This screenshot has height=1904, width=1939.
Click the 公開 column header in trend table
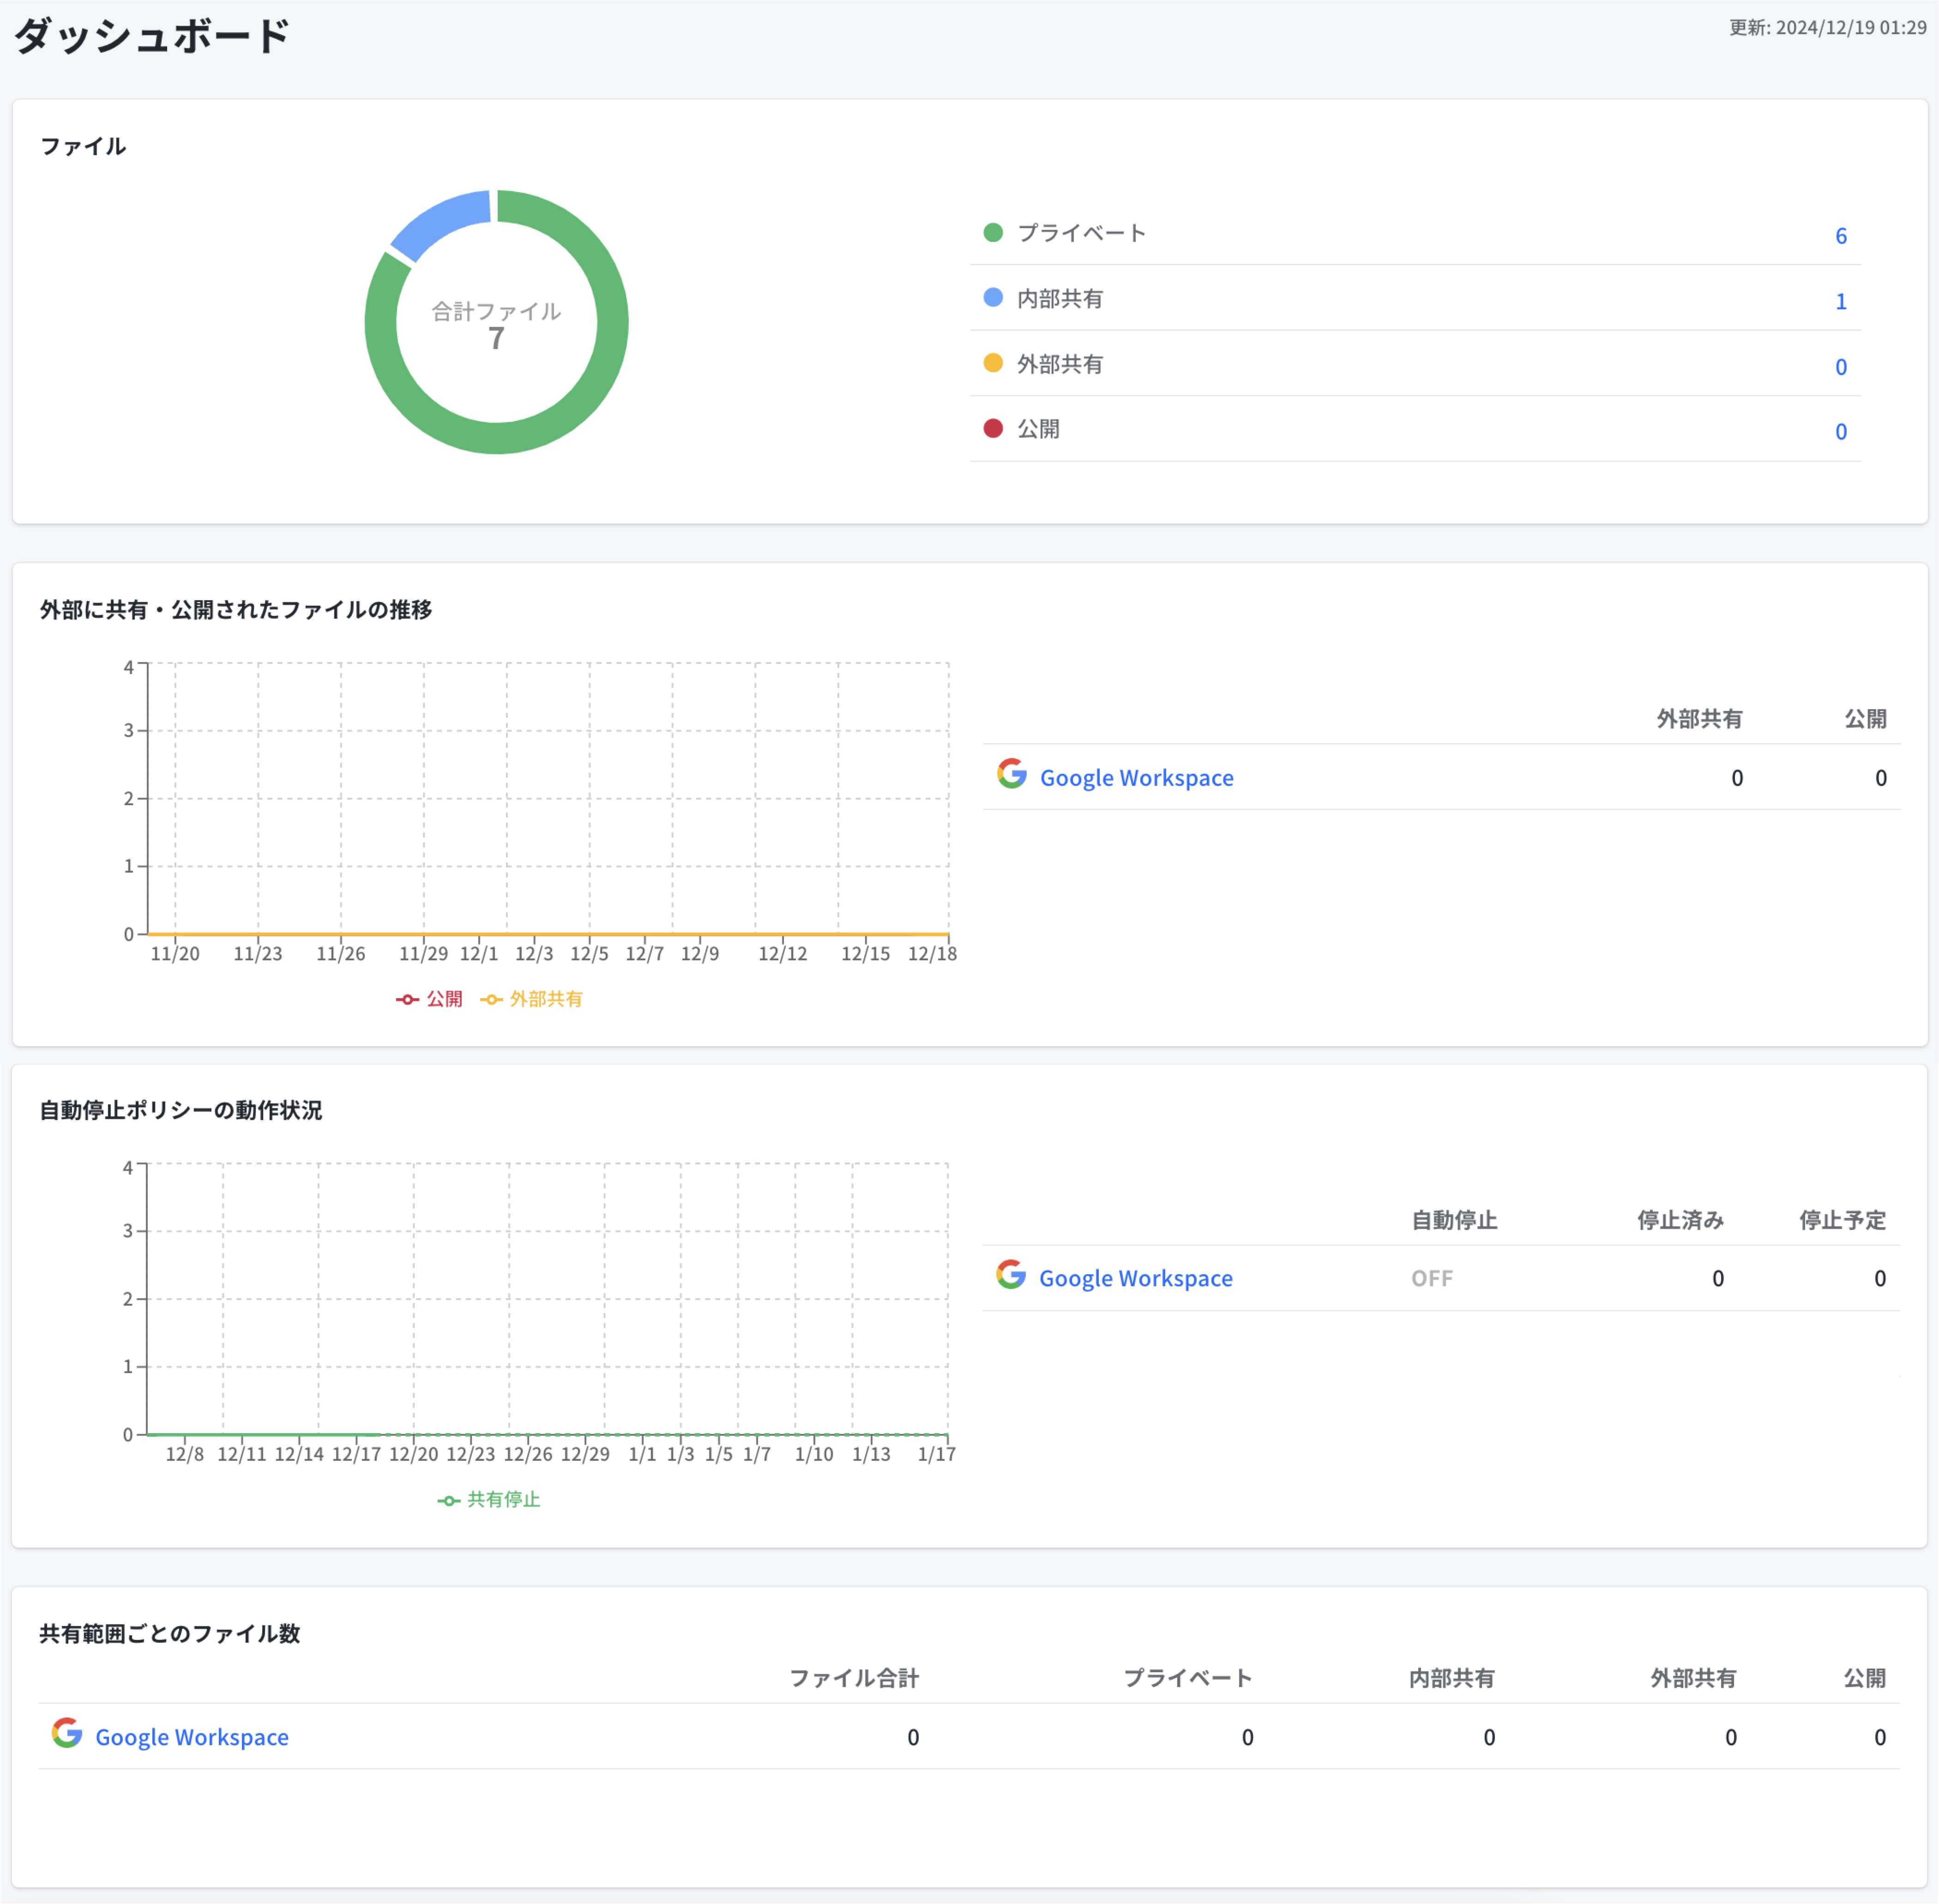click(x=1865, y=718)
